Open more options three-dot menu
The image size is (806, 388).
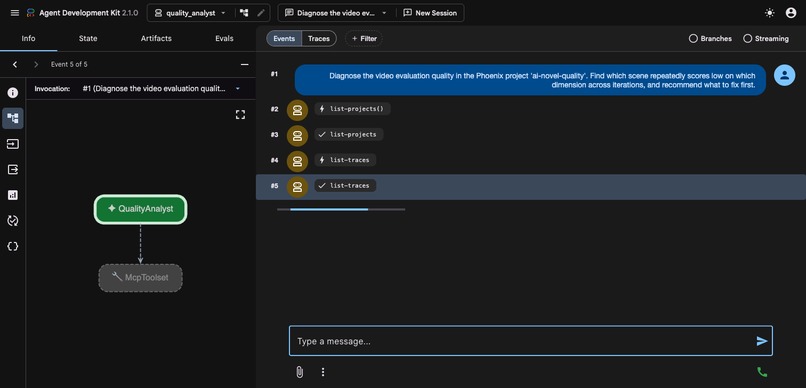pos(323,372)
